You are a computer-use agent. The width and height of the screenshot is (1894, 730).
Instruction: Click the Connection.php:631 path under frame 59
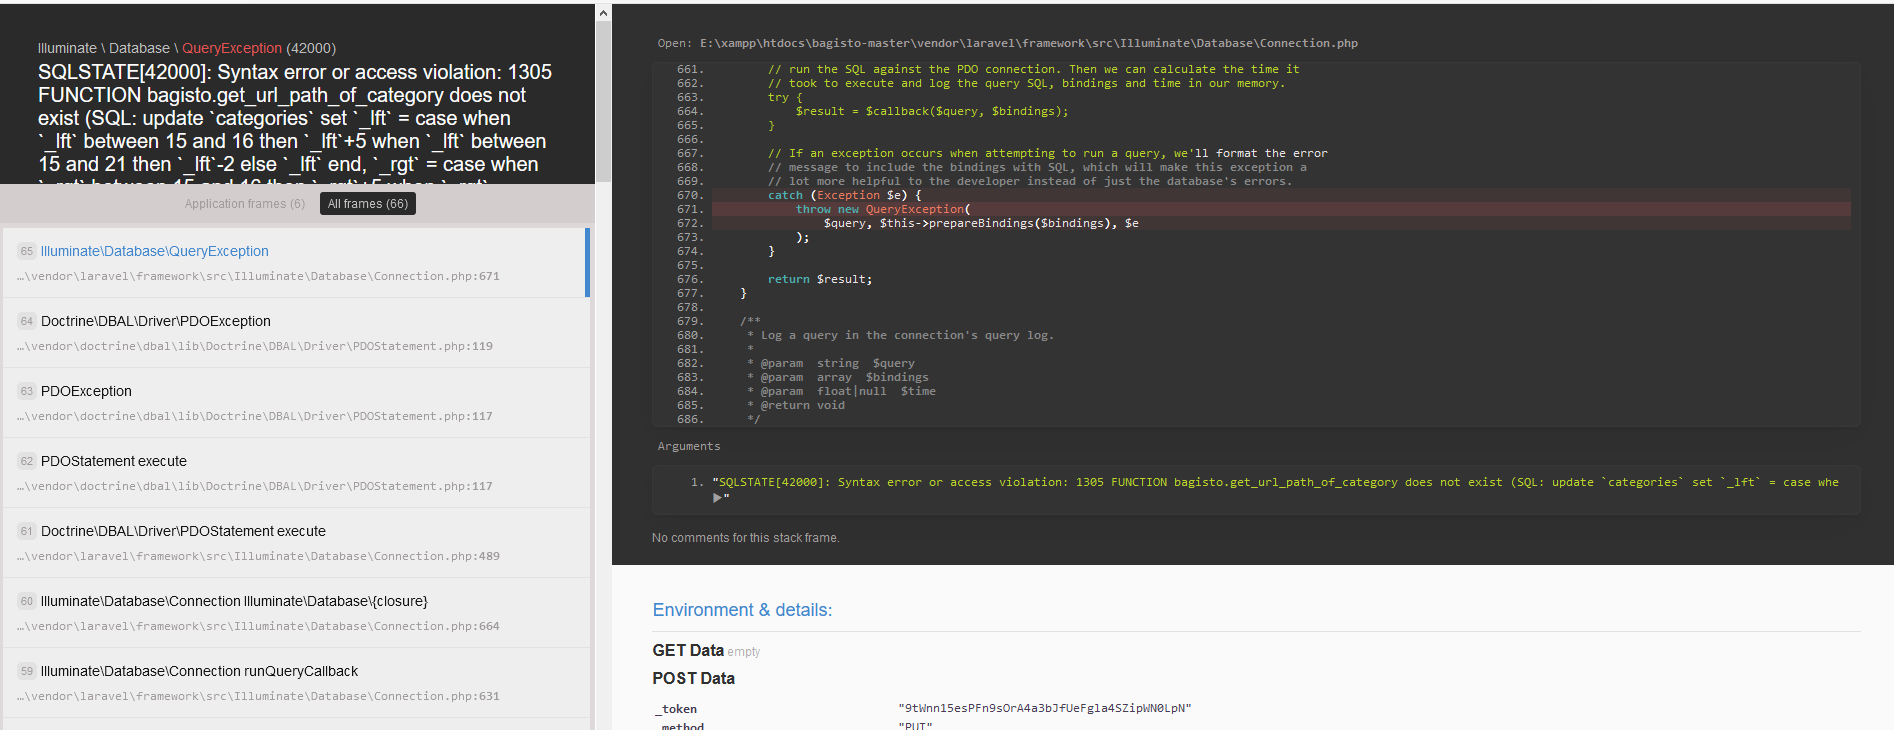pos(258,696)
